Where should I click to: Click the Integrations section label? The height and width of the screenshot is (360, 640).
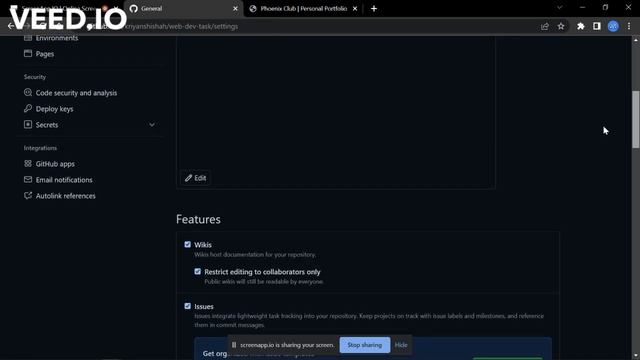tap(40, 148)
